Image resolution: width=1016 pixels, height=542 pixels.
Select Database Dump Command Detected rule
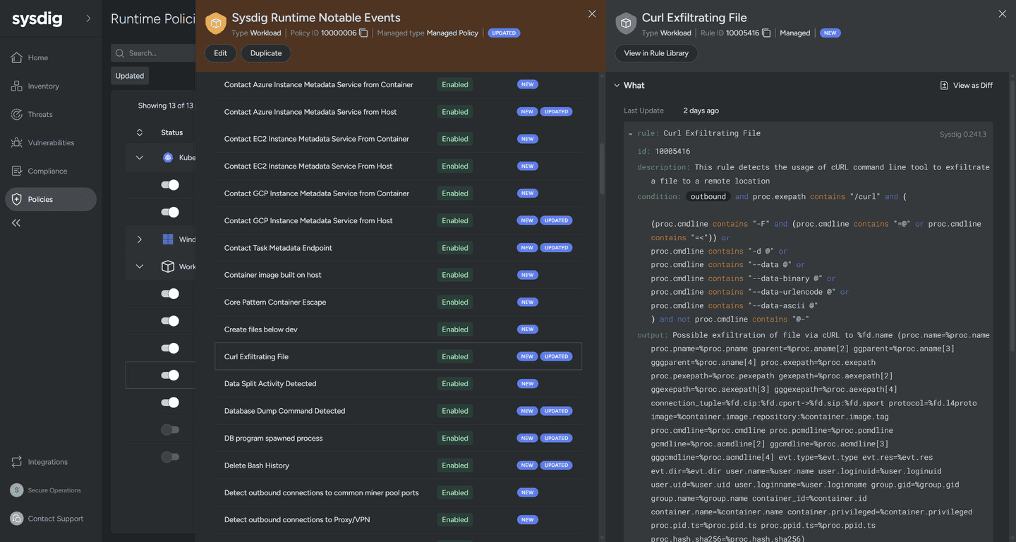[398, 411]
